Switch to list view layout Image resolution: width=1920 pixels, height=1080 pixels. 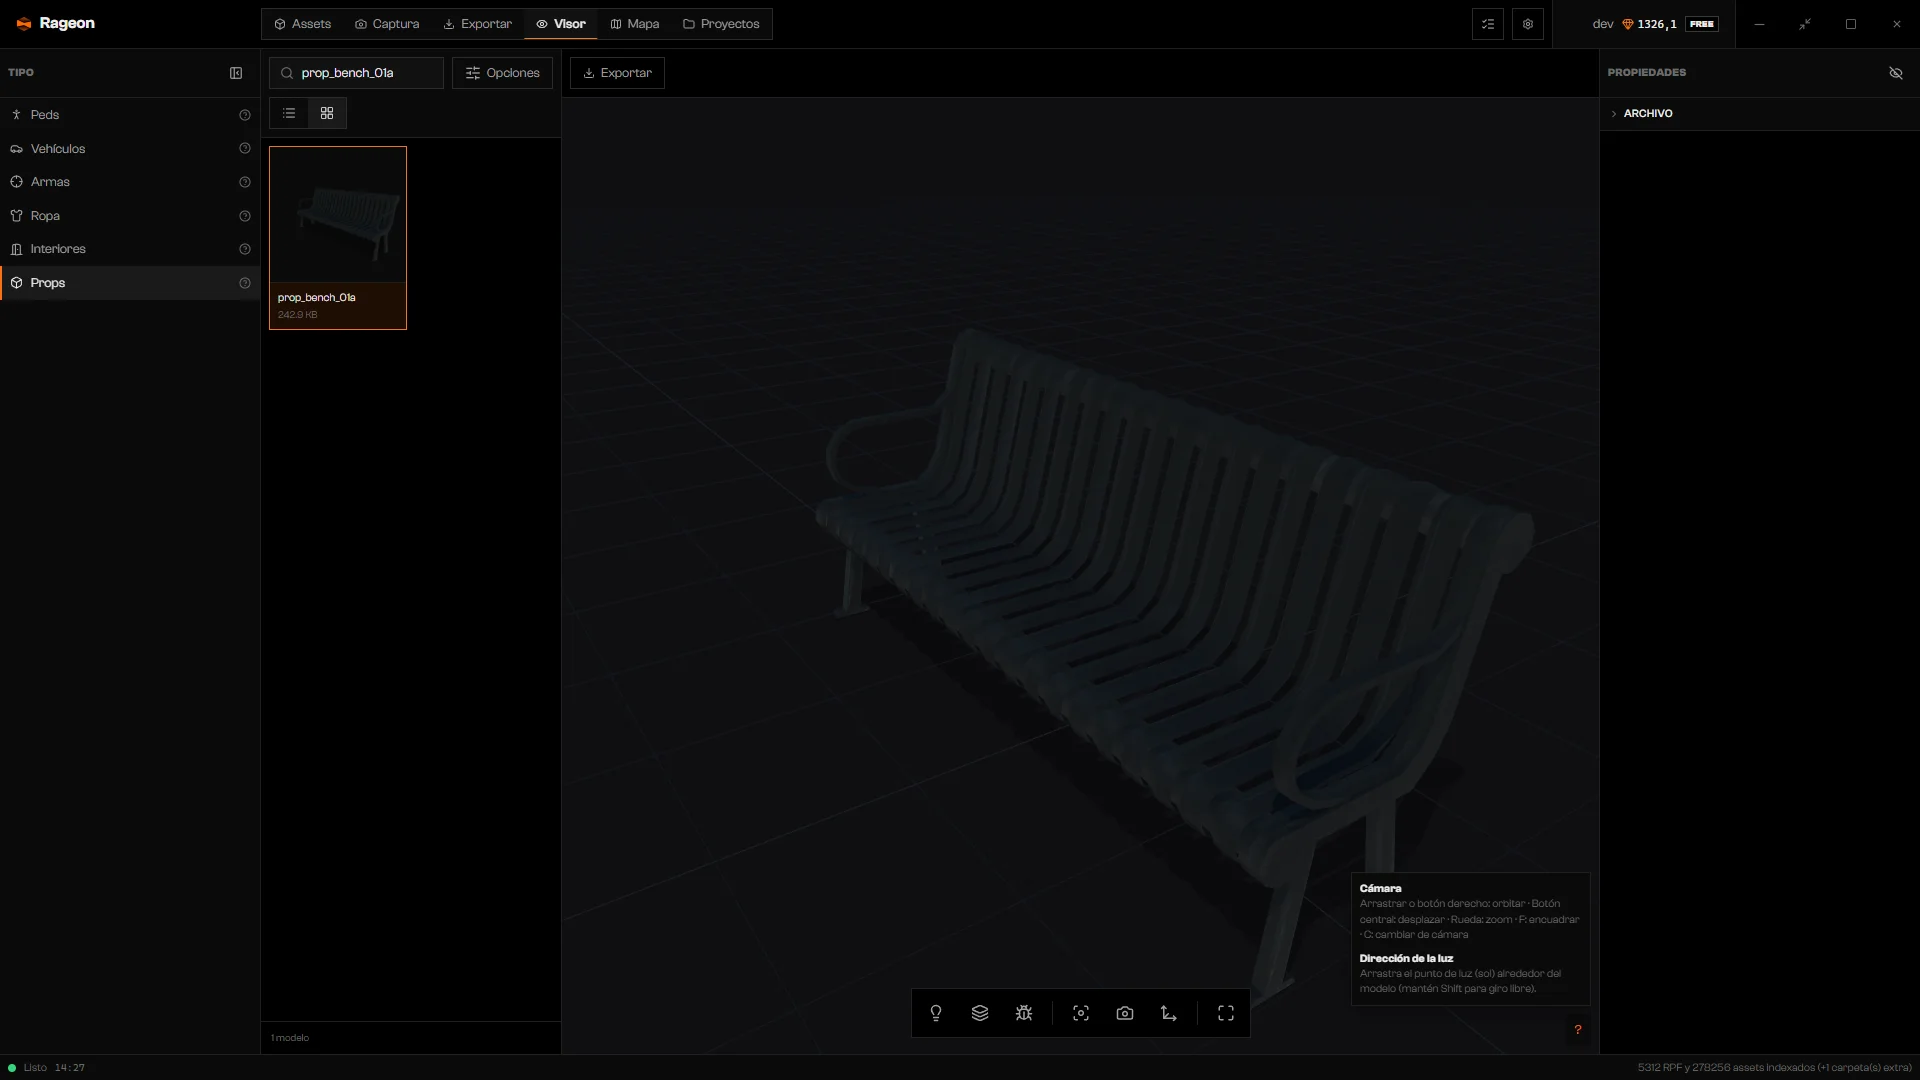289,113
